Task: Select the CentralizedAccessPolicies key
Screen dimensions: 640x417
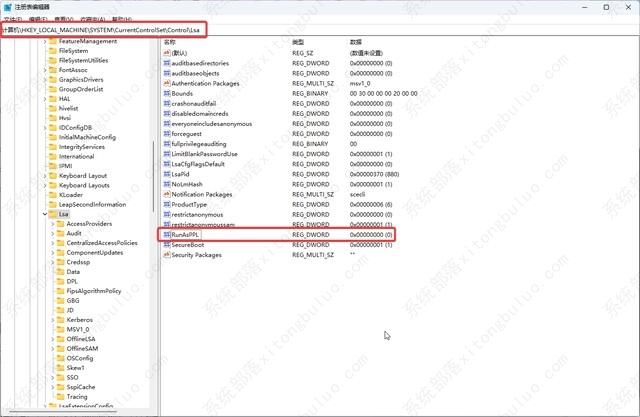Action: click(102, 243)
